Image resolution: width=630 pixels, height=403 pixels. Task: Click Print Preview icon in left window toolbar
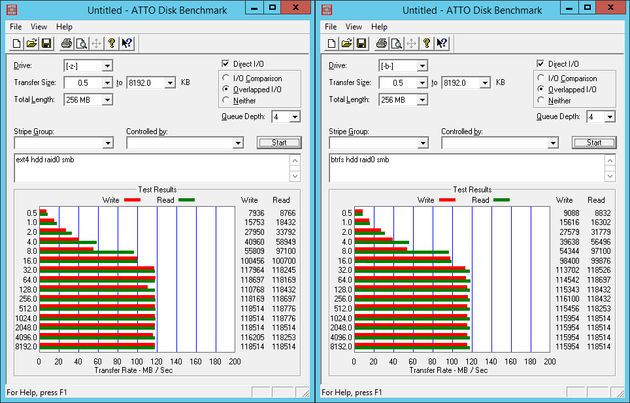(82, 43)
